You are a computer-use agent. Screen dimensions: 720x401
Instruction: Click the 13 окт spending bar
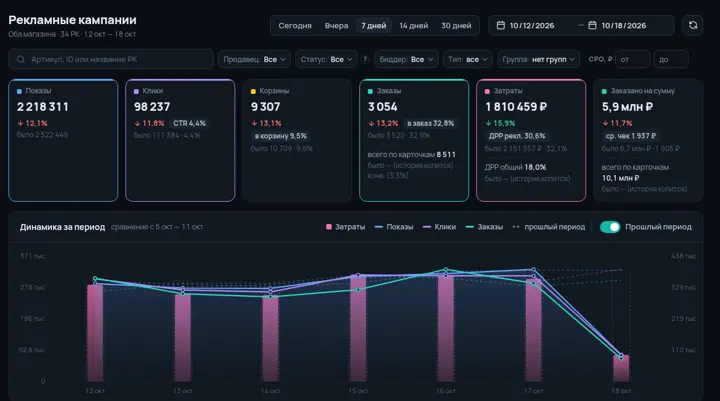pos(183,338)
